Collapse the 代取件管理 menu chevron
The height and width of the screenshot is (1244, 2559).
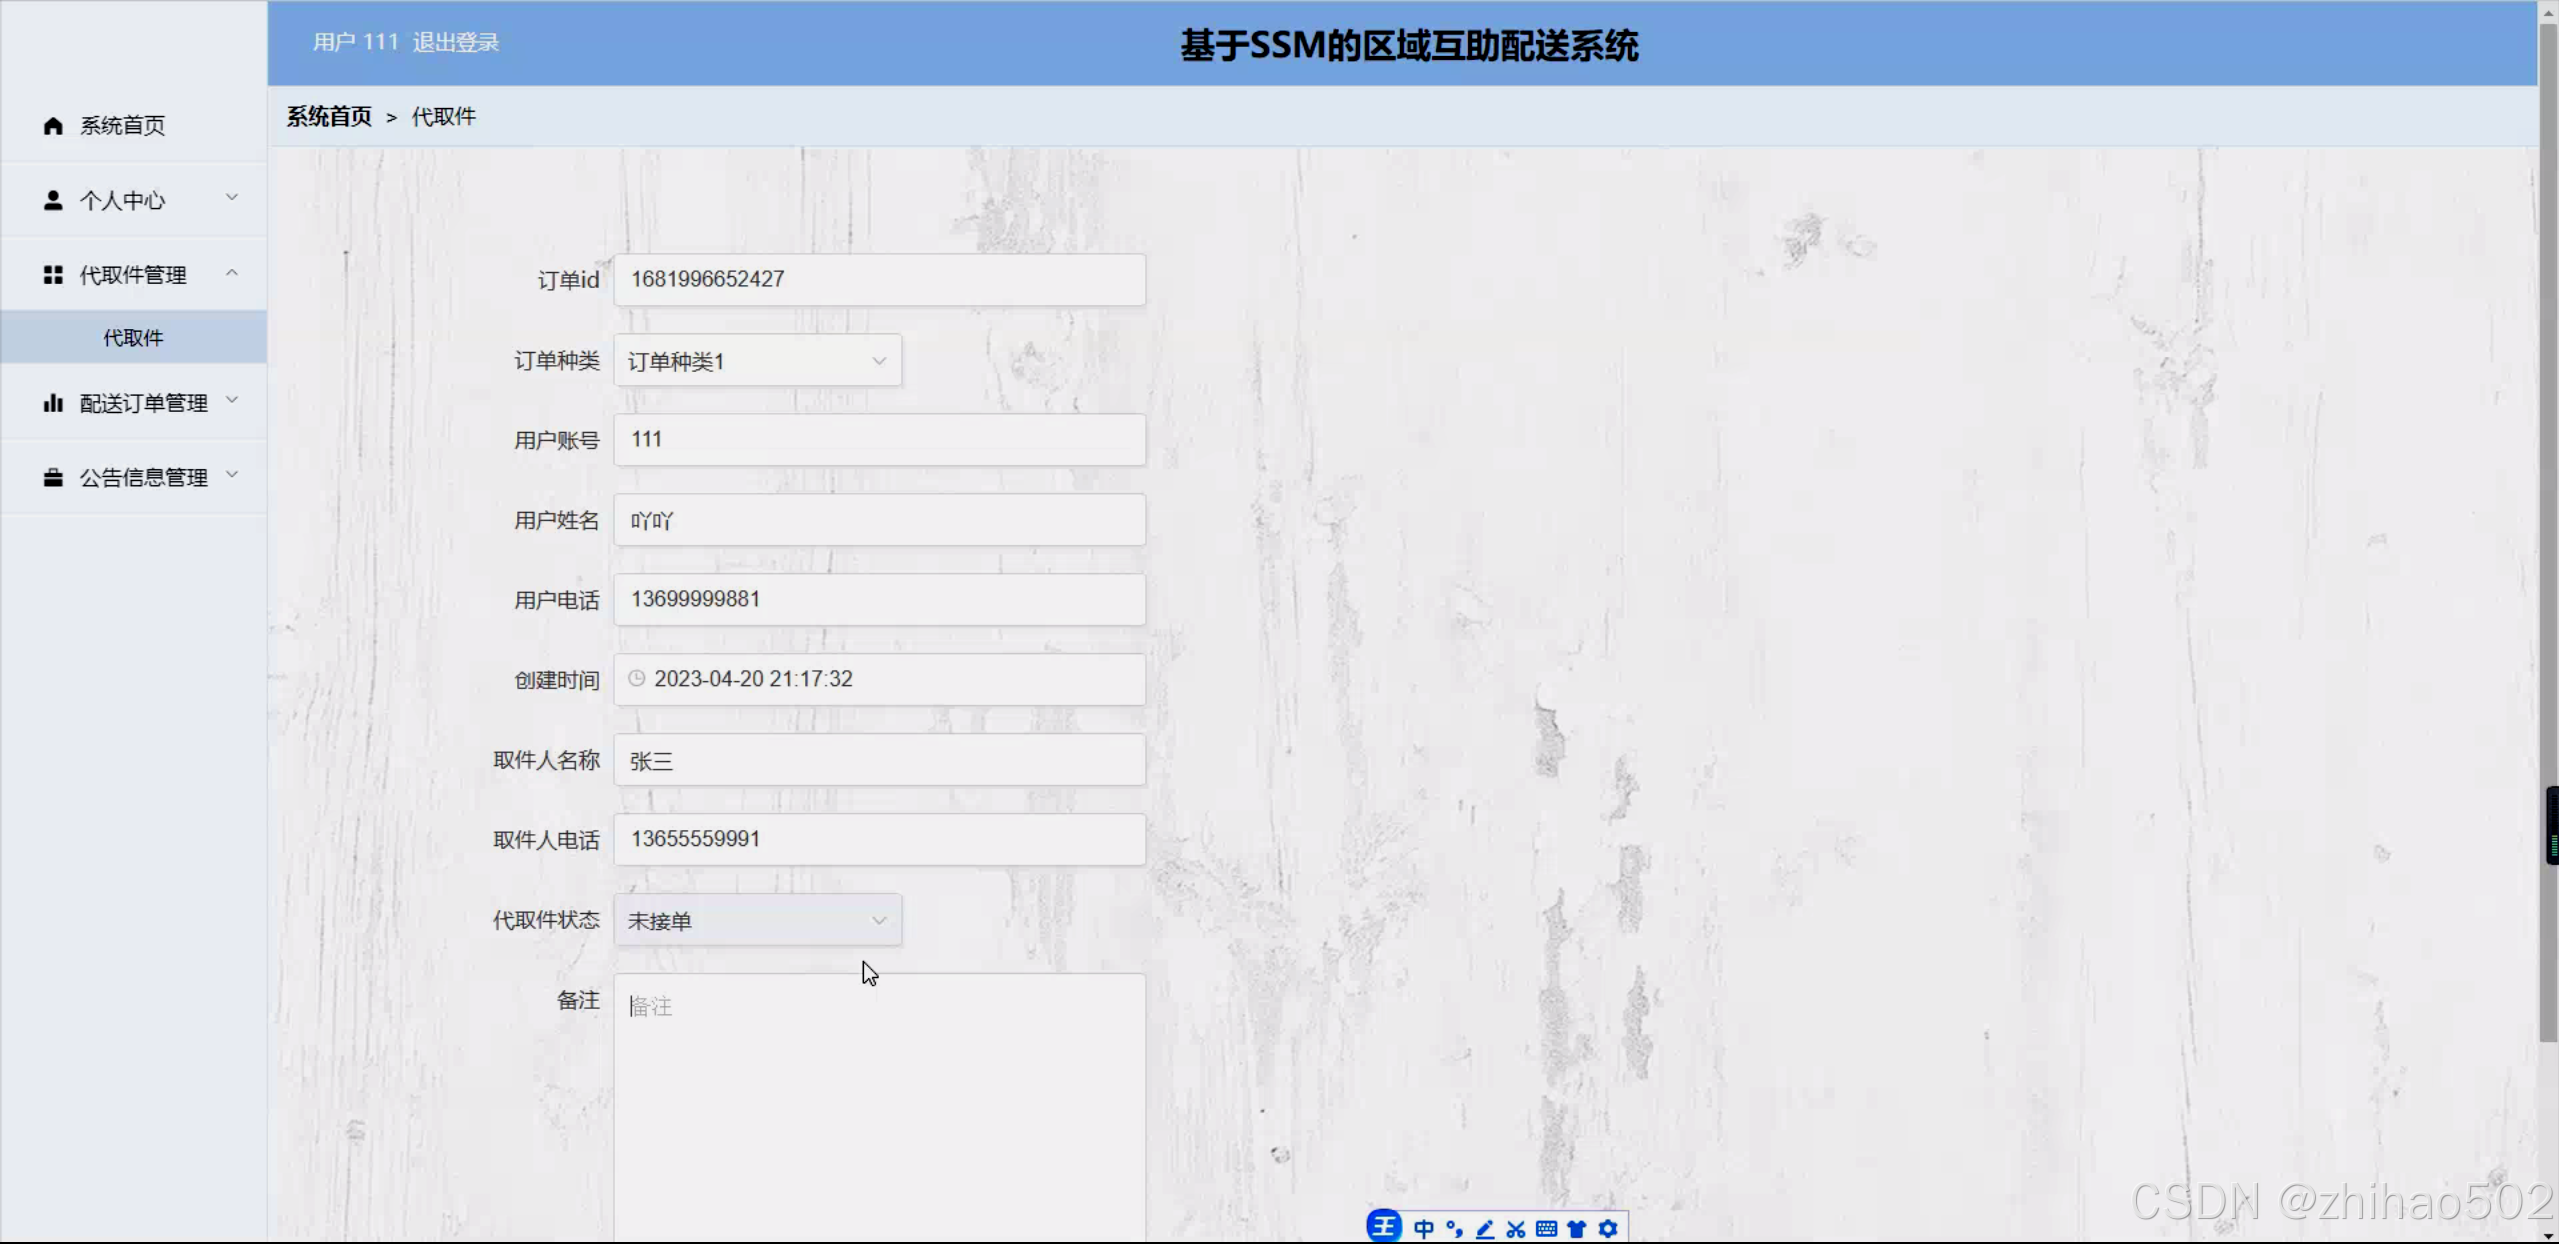232,273
